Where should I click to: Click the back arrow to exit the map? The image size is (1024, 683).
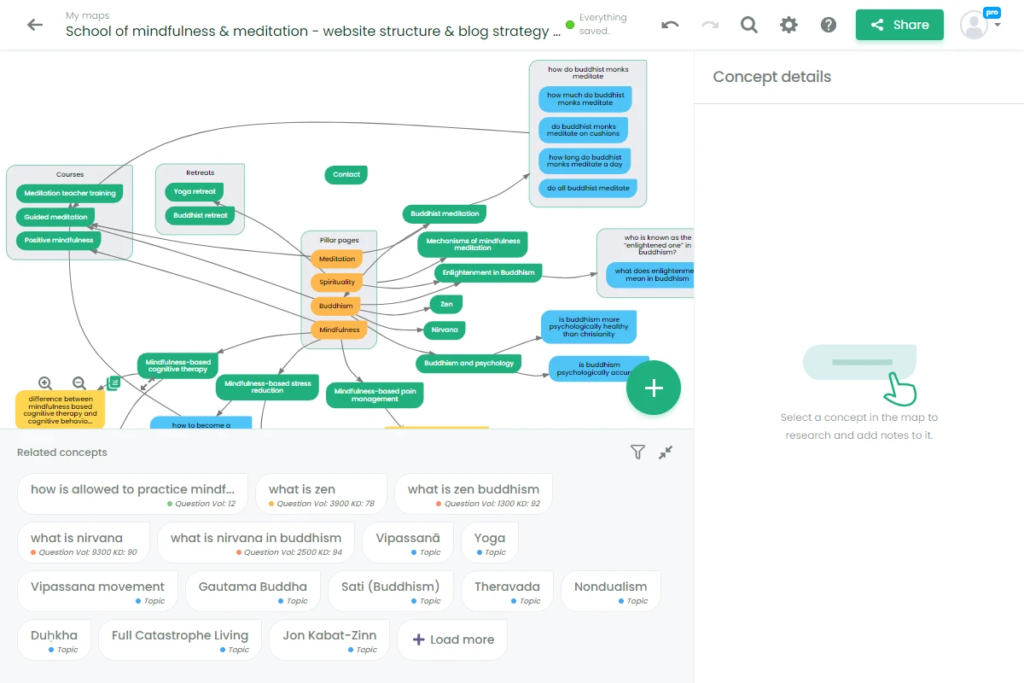click(34, 25)
